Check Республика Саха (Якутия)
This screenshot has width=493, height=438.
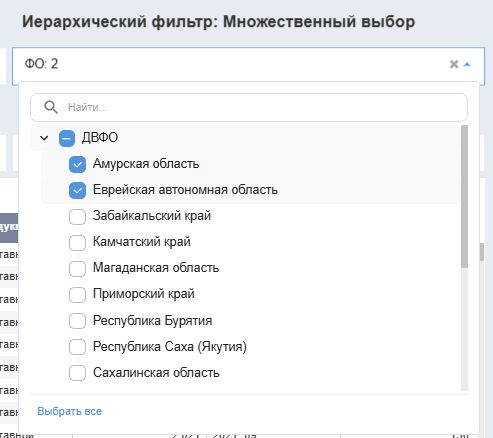tap(77, 347)
